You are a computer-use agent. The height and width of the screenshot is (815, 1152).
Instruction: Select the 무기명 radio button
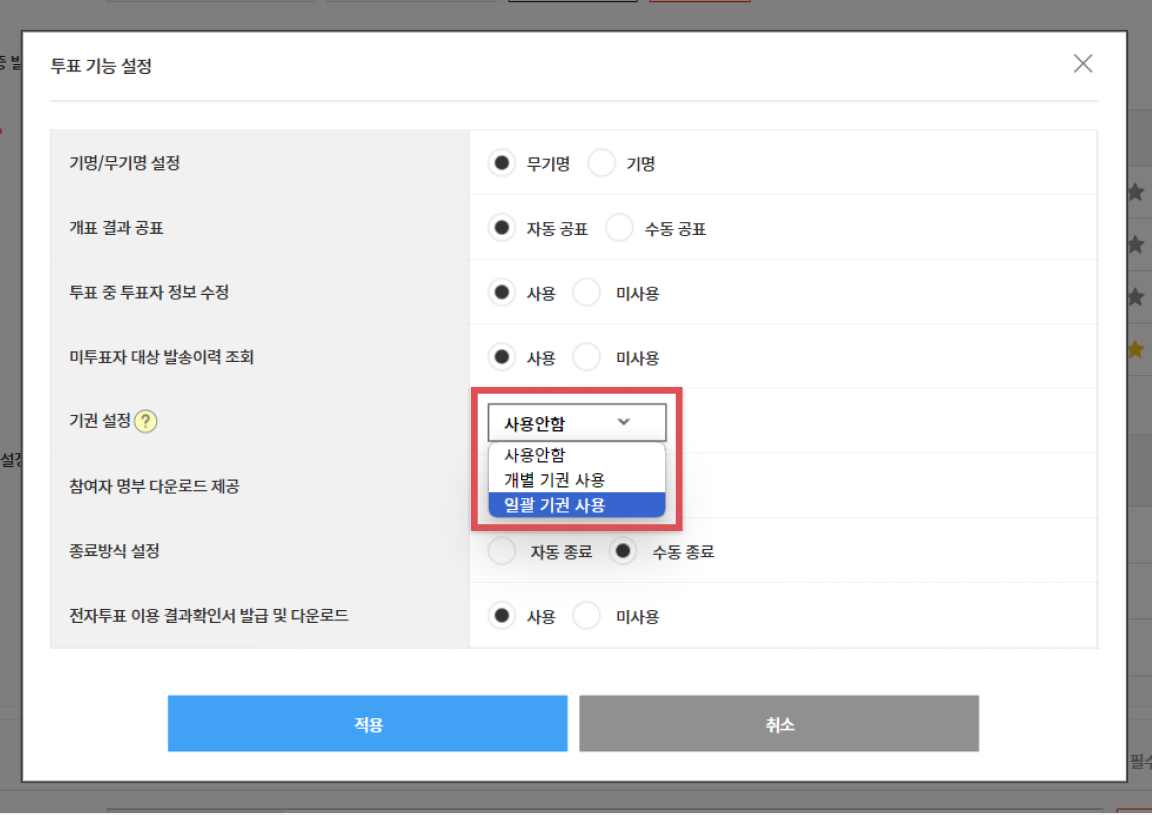click(501, 163)
